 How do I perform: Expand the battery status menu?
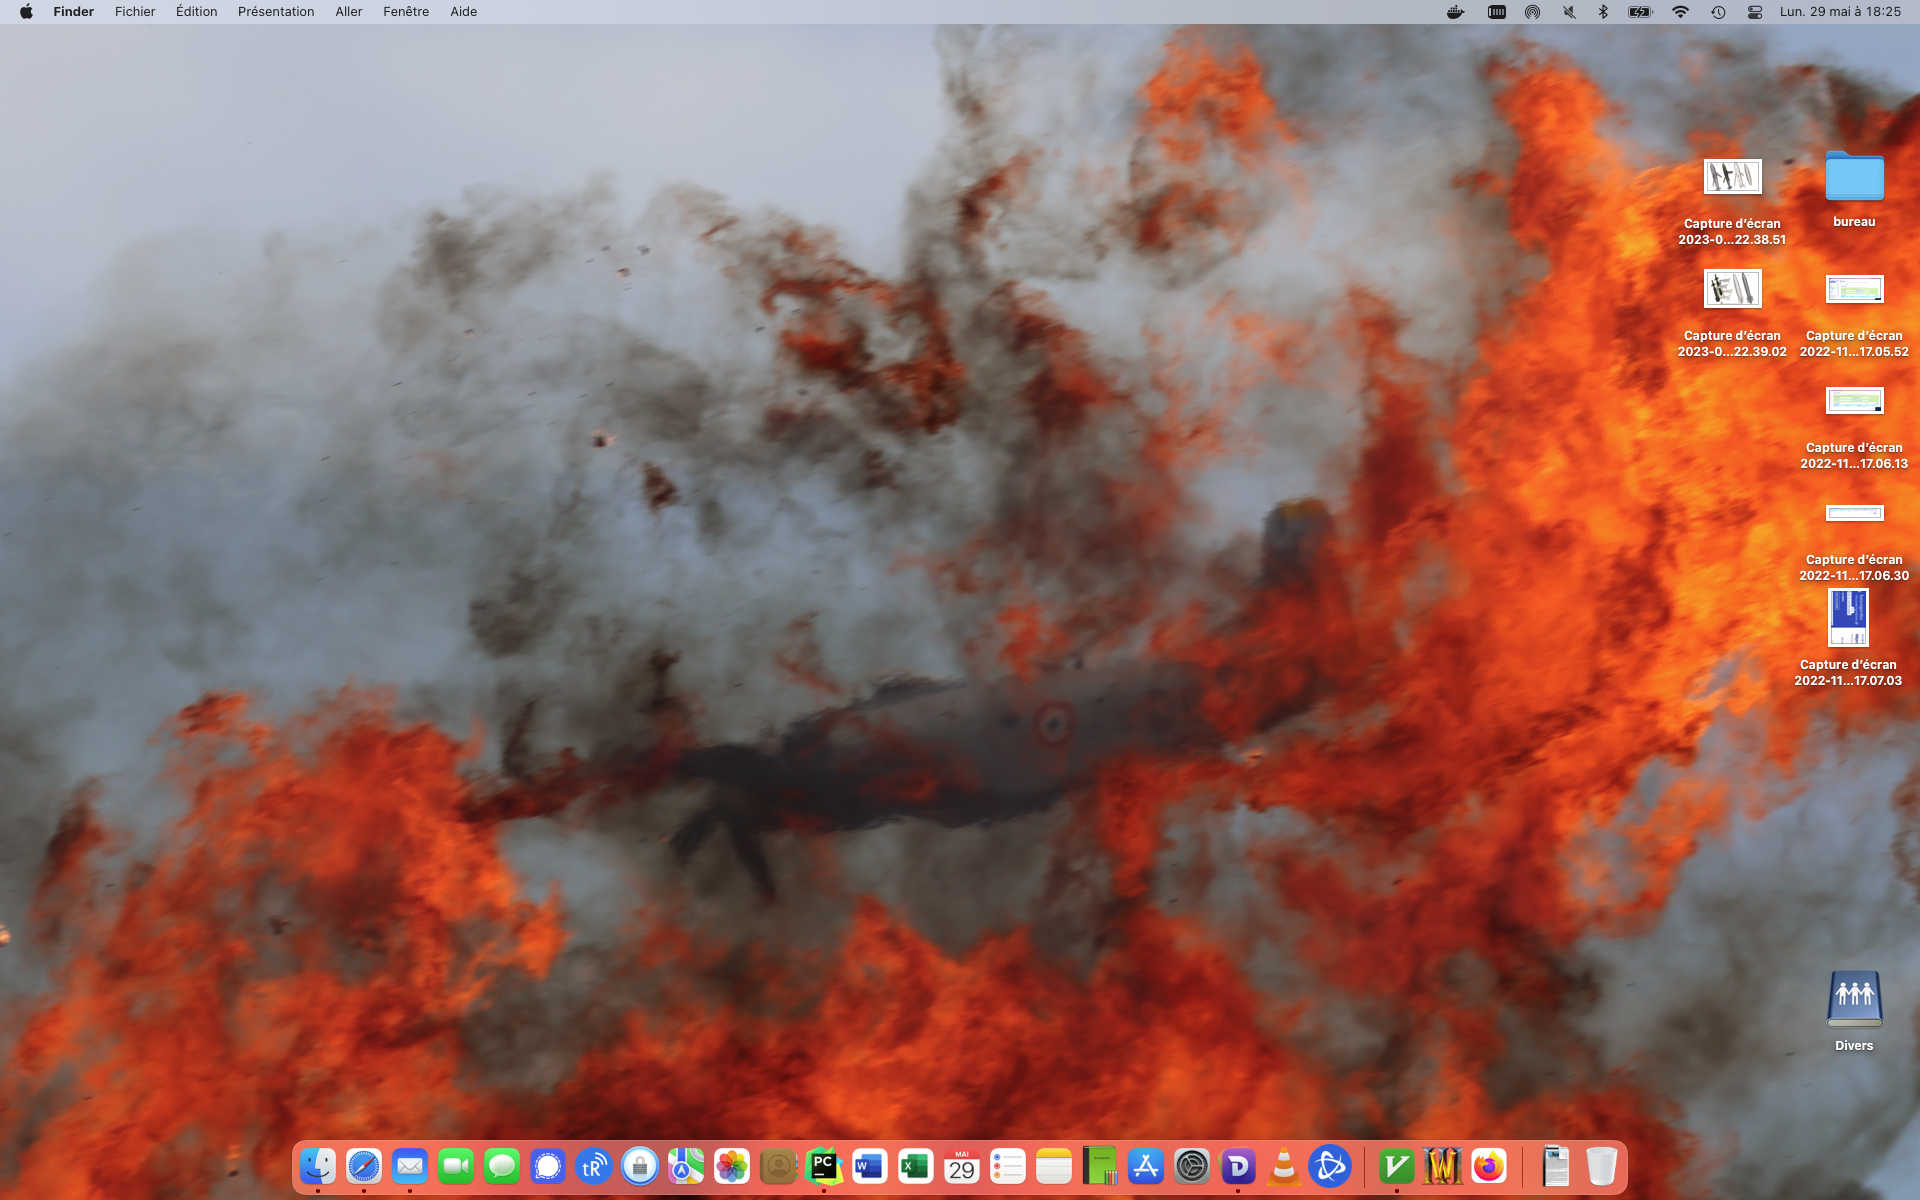point(1640,12)
